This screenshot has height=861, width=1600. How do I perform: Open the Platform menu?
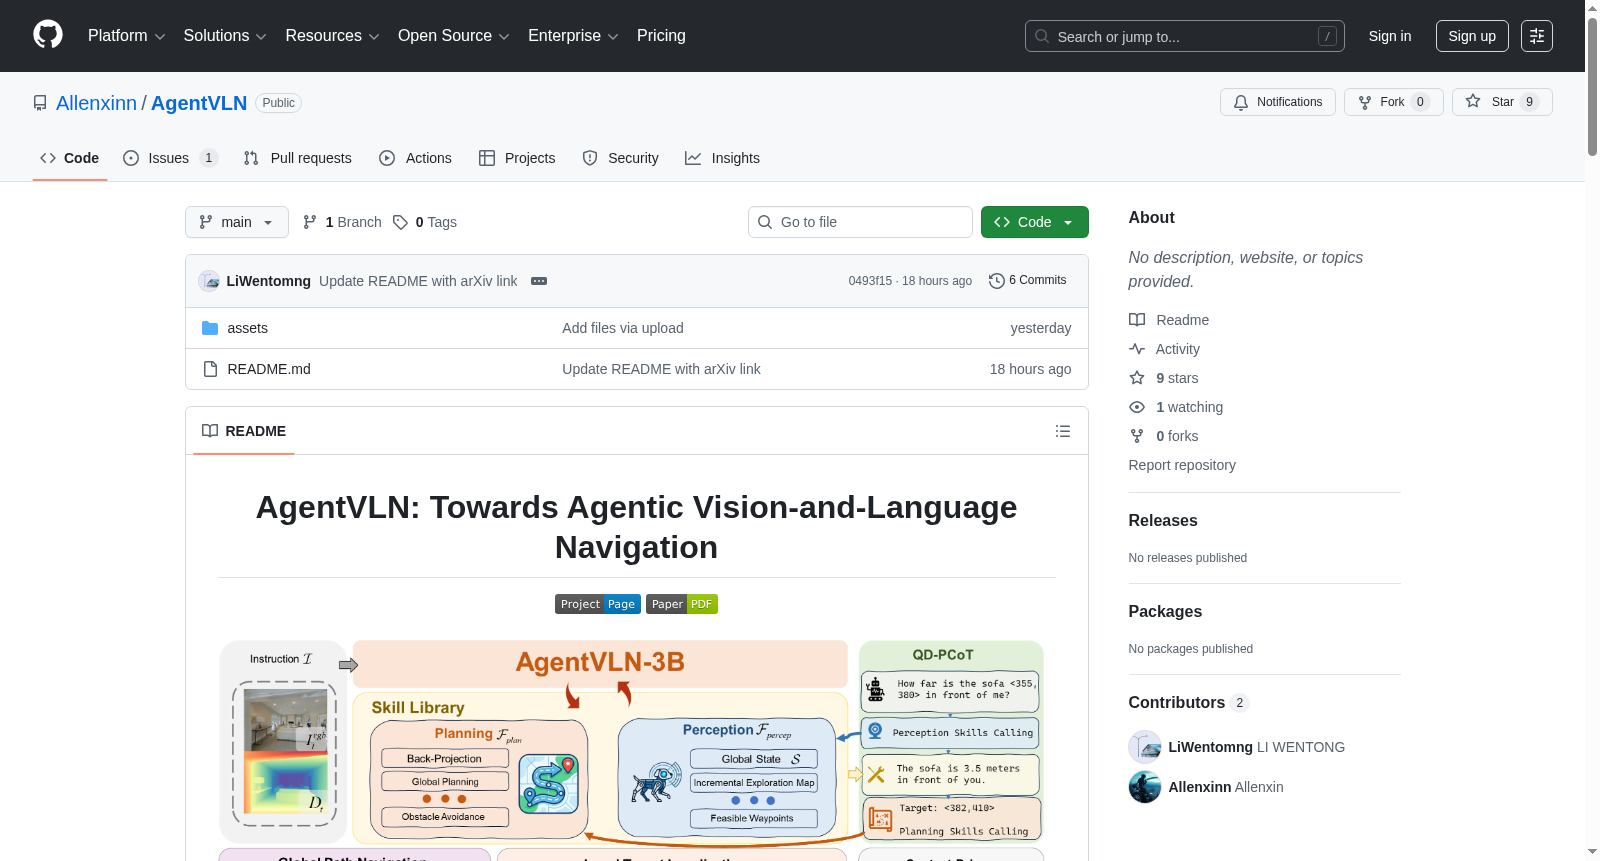pyautogui.click(x=127, y=36)
